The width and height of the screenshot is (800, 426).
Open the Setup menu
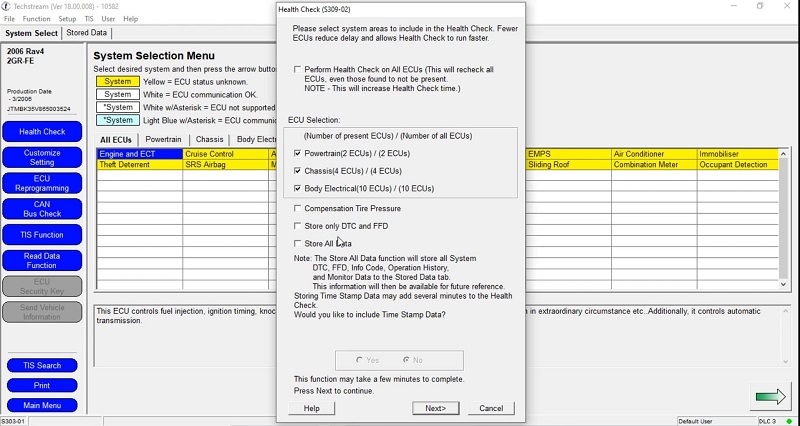(67, 19)
